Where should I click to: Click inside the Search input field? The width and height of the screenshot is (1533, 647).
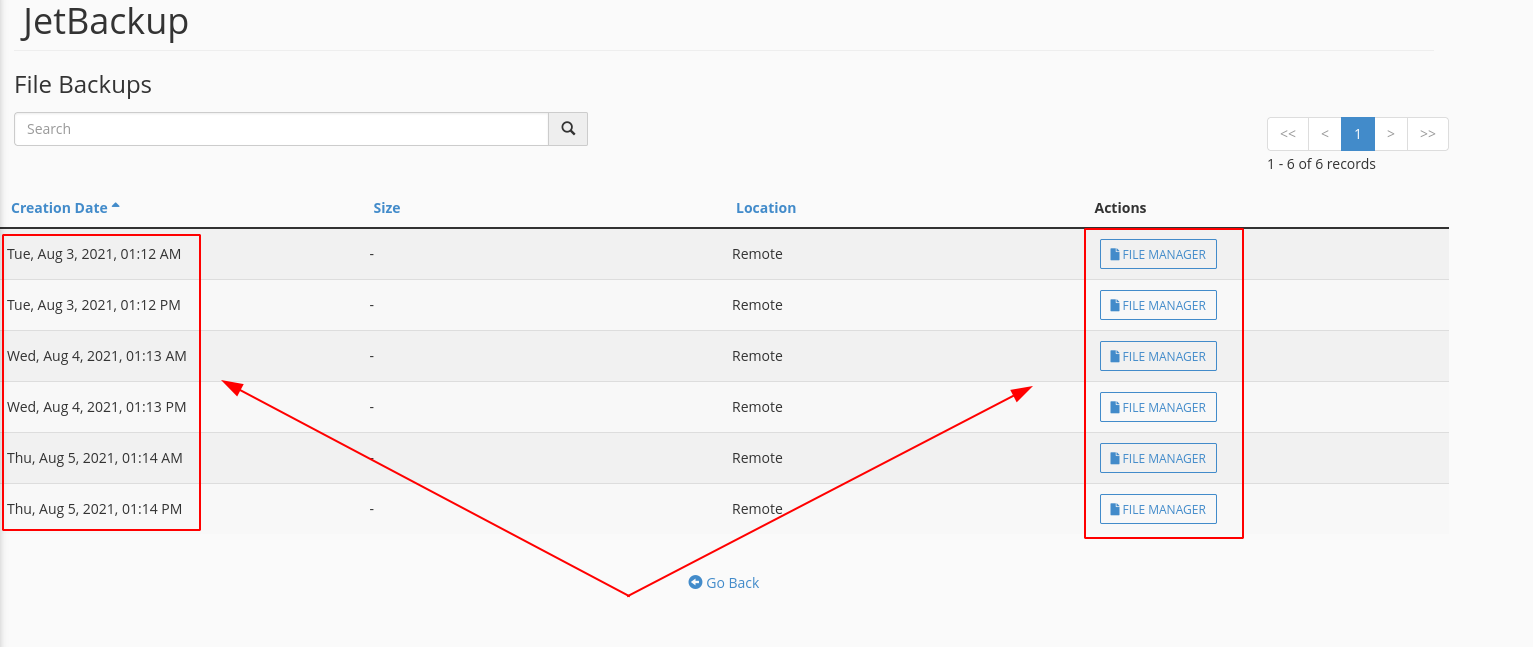(x=281, y=129)
